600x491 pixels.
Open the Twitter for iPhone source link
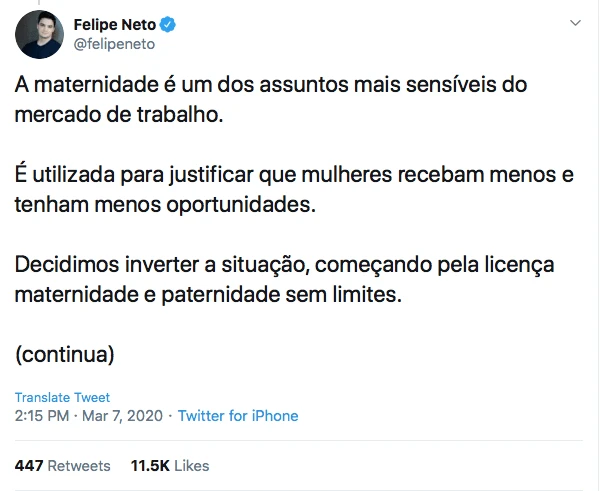click(238, 415)
